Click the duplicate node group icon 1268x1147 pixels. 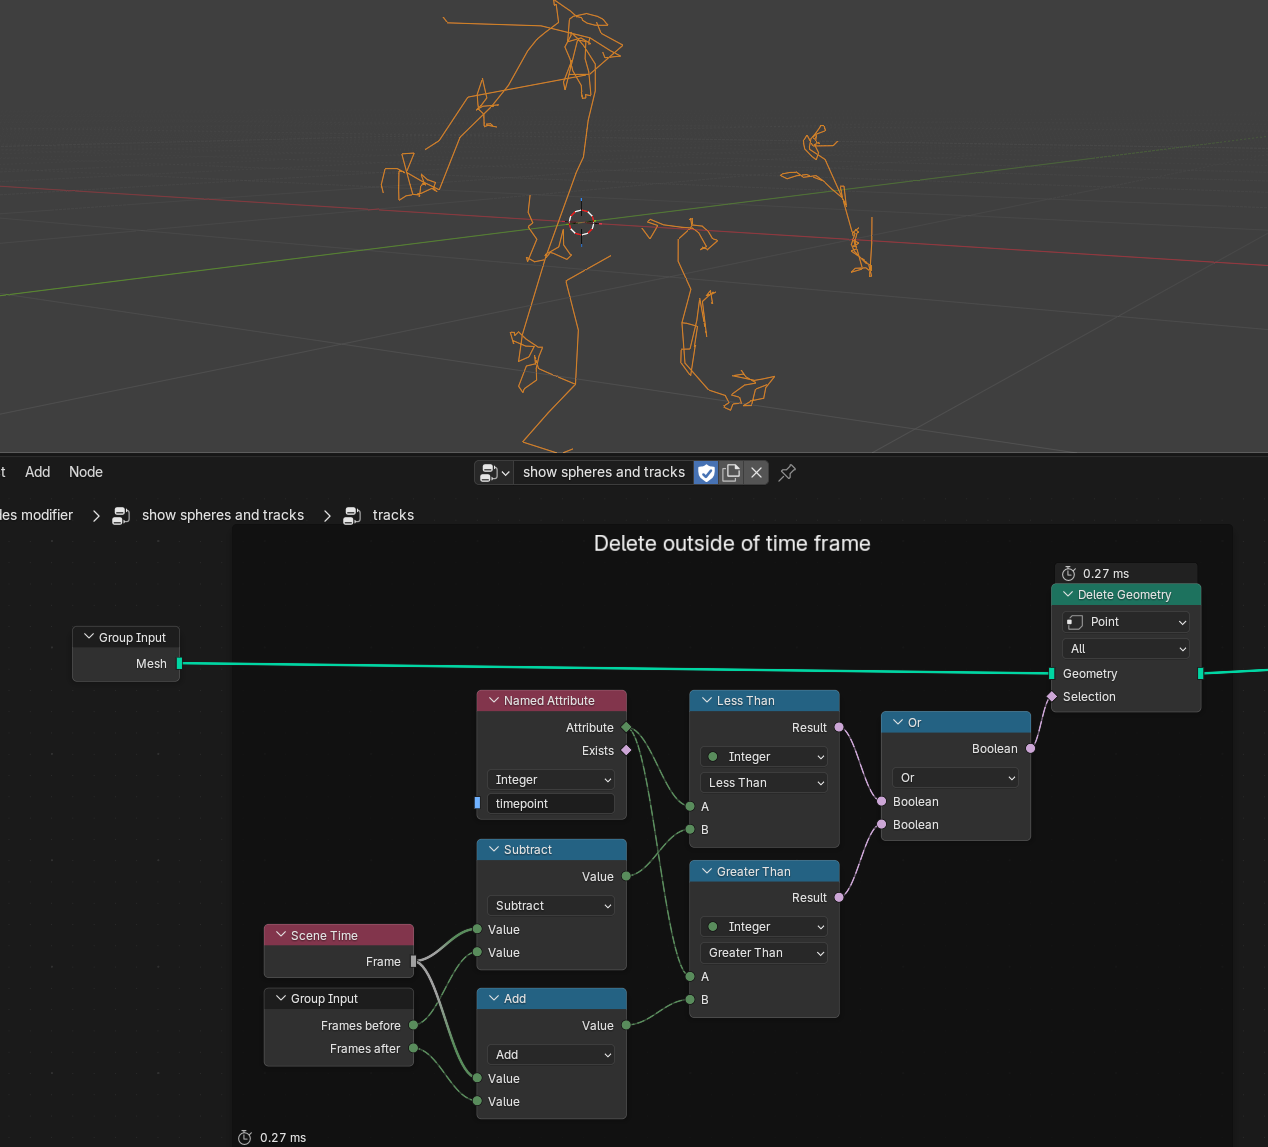click(731, 473)
